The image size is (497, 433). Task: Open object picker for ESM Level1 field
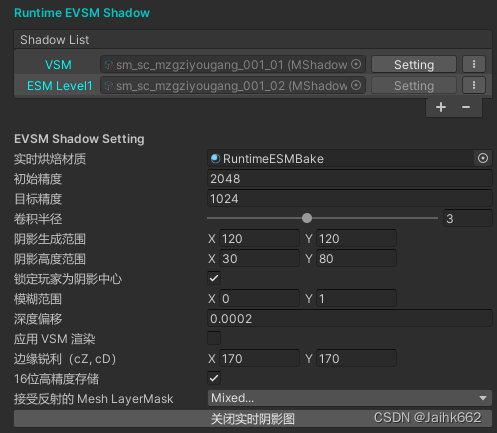tap(356, 85)
